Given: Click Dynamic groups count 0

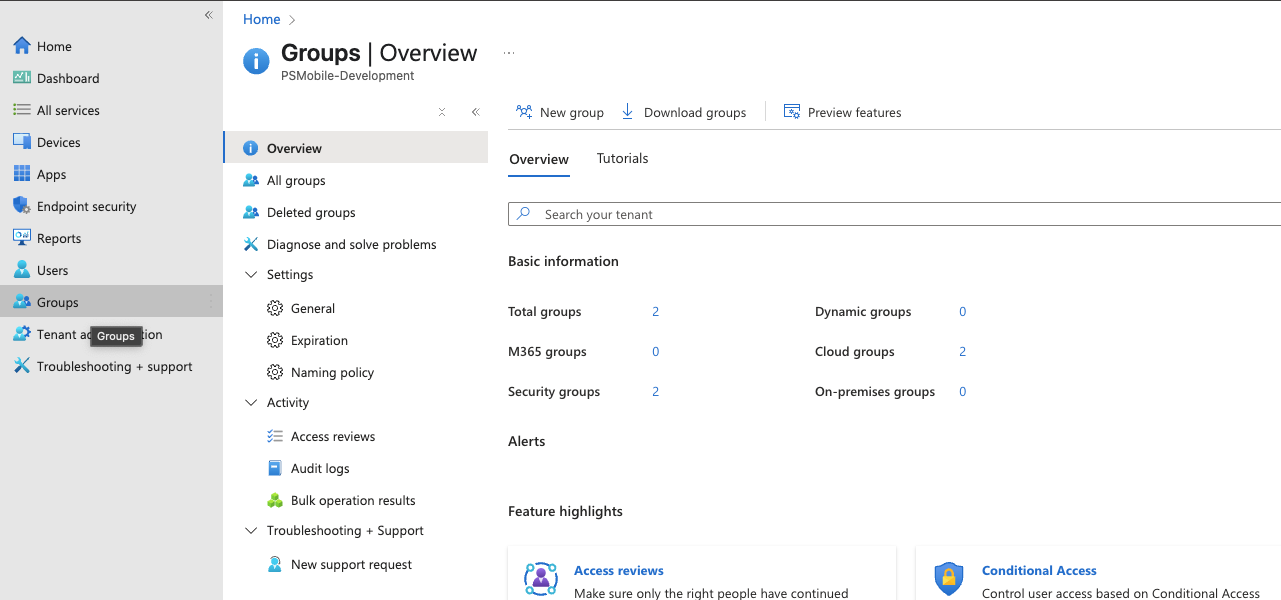Looking at the screenshot, I should 963,311.
